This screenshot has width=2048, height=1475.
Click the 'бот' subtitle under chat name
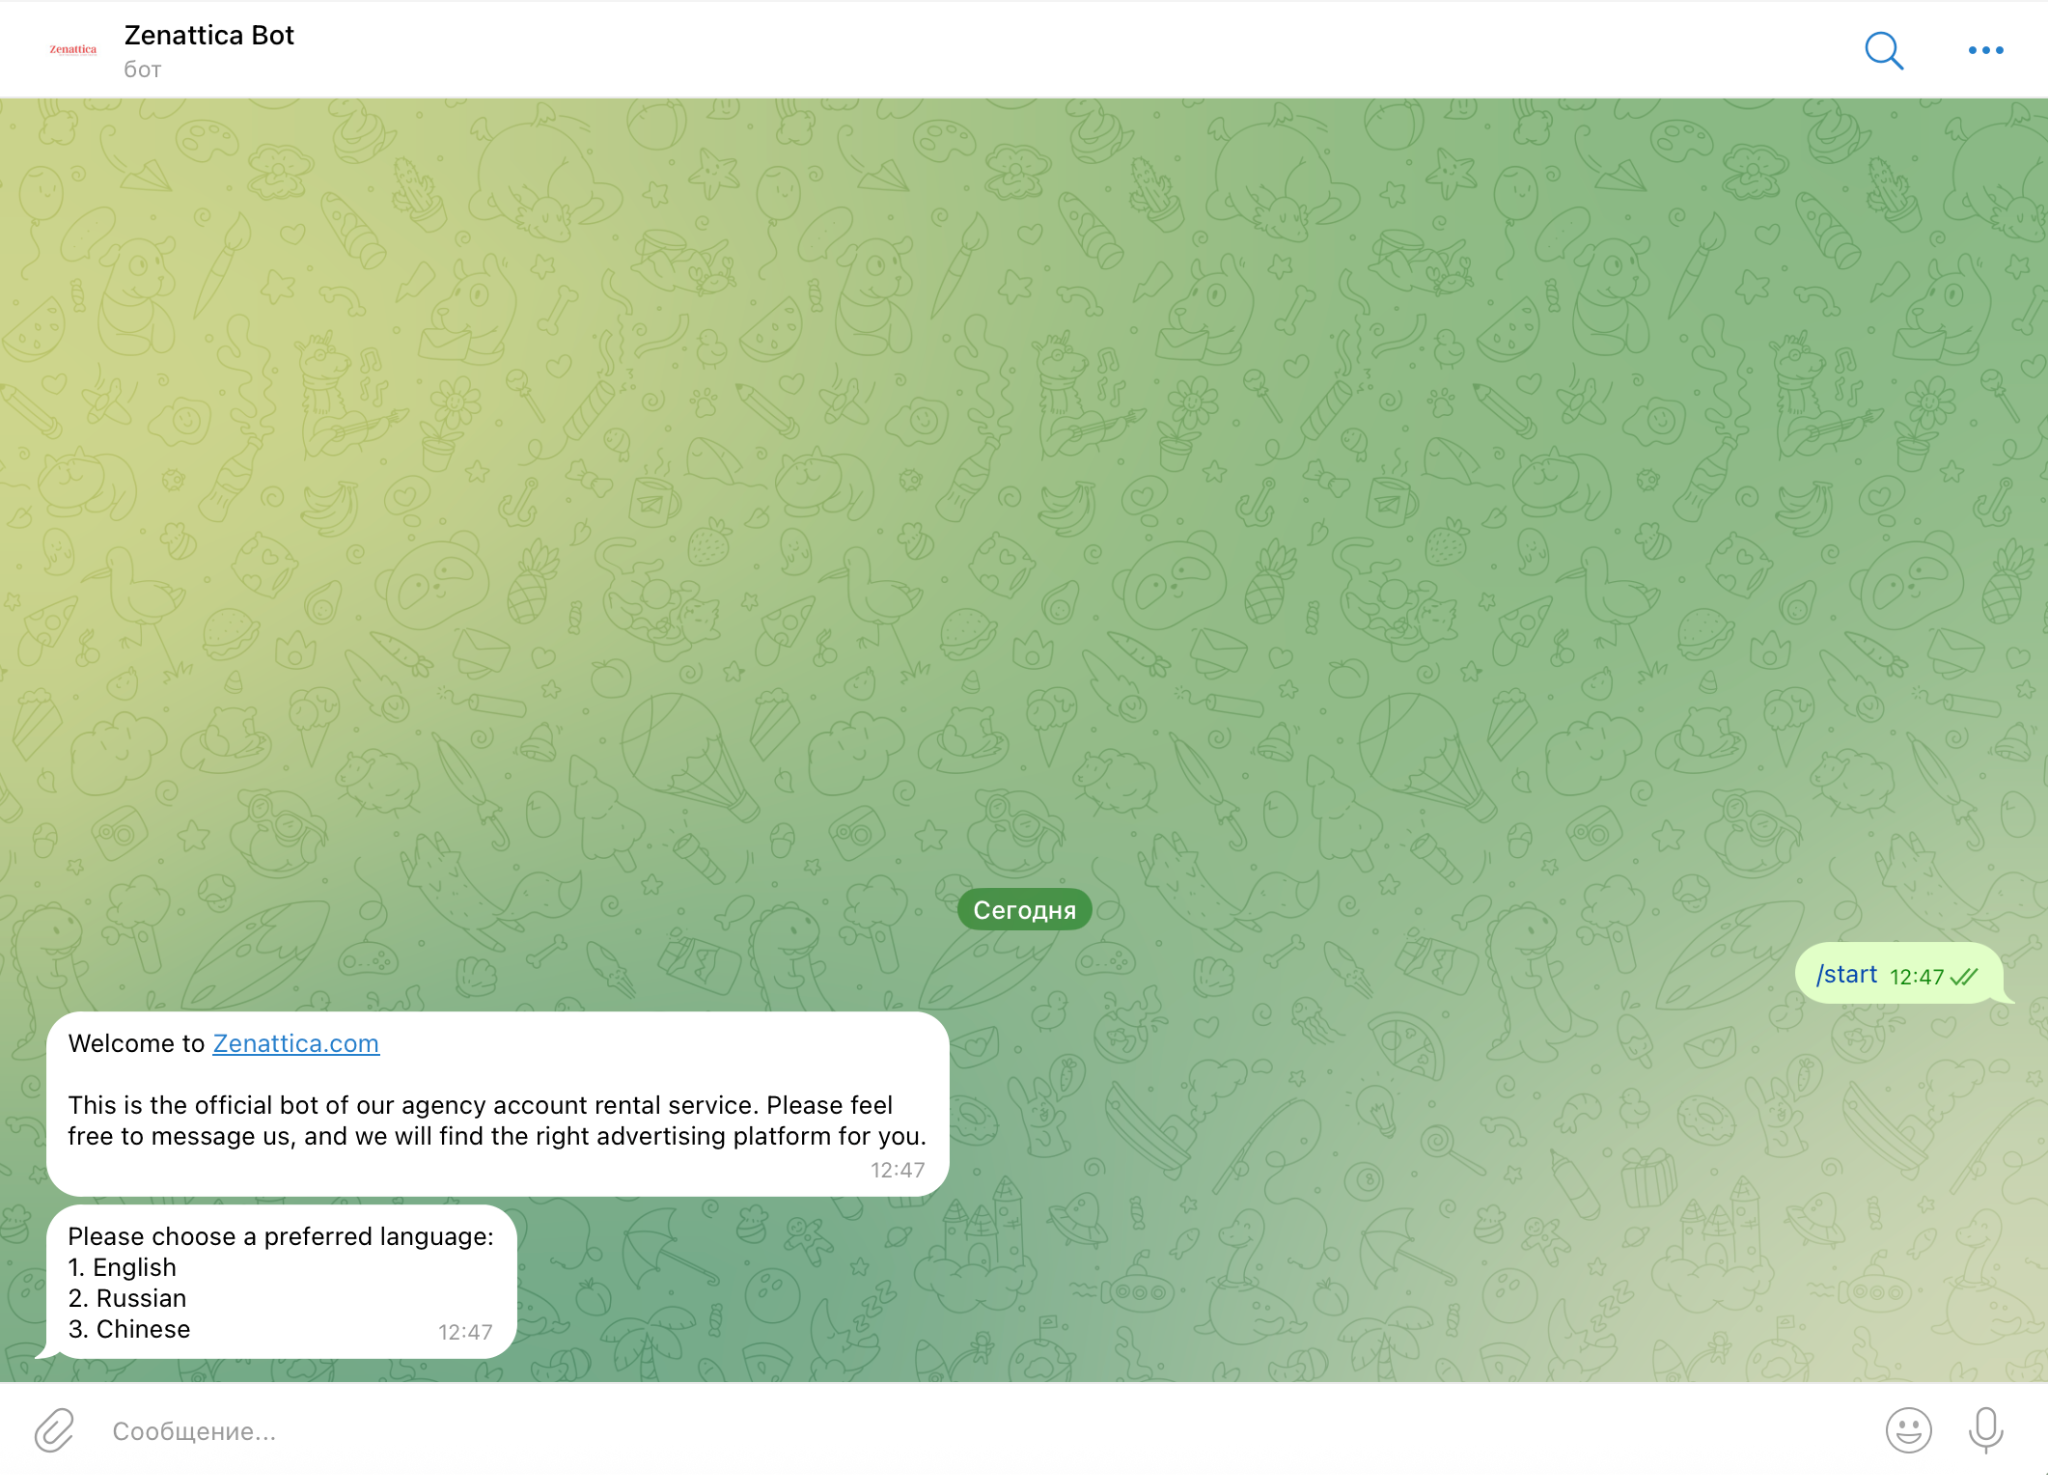(x=142, y=70)
